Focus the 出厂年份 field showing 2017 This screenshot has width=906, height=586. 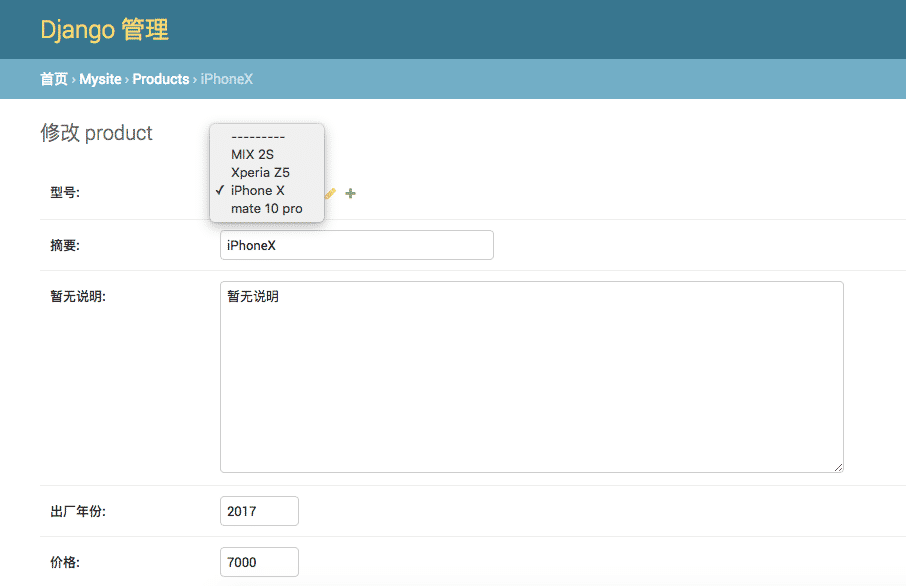[x=259, y=511]
